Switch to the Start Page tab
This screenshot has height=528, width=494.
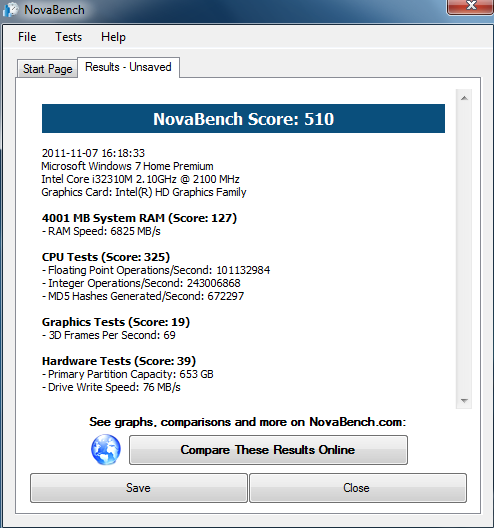[x=47, y=69]
